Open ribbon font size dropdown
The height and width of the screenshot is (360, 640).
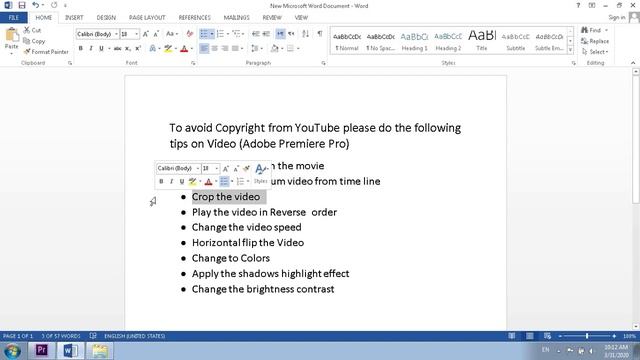[137, 34]
